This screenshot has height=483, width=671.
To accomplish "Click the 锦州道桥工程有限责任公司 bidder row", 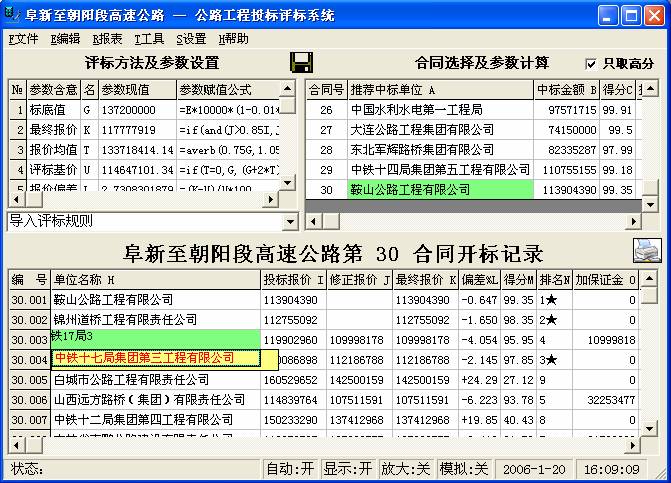I will click(324, 320).
